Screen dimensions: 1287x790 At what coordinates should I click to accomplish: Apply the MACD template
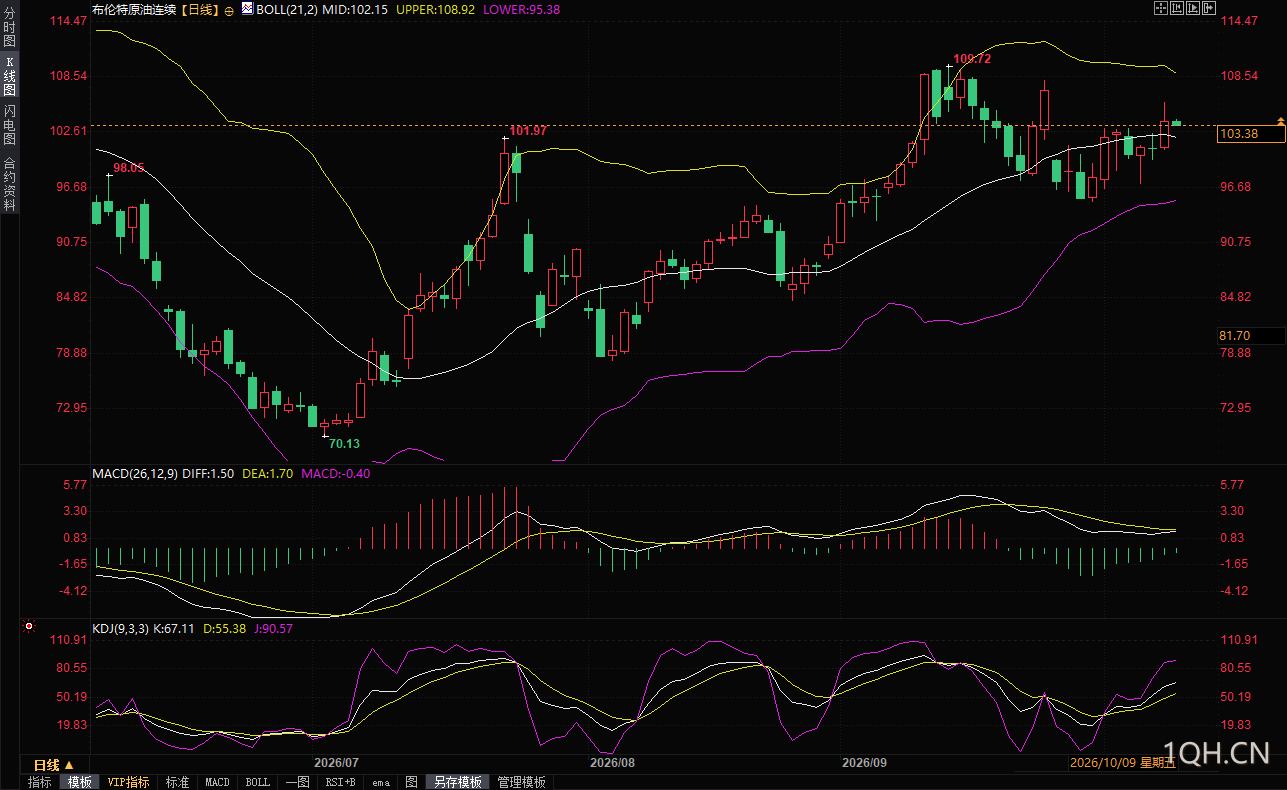coord(217,782)
